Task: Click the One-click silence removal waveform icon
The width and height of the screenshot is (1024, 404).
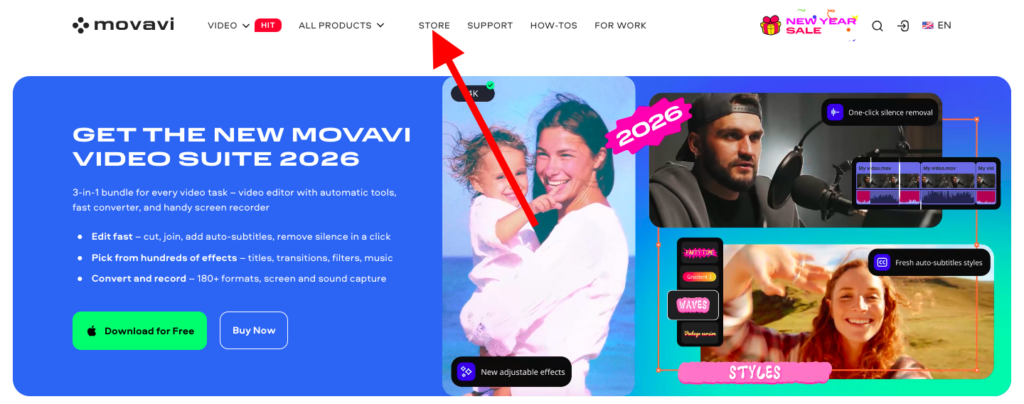Action: [x=835, y=112]
